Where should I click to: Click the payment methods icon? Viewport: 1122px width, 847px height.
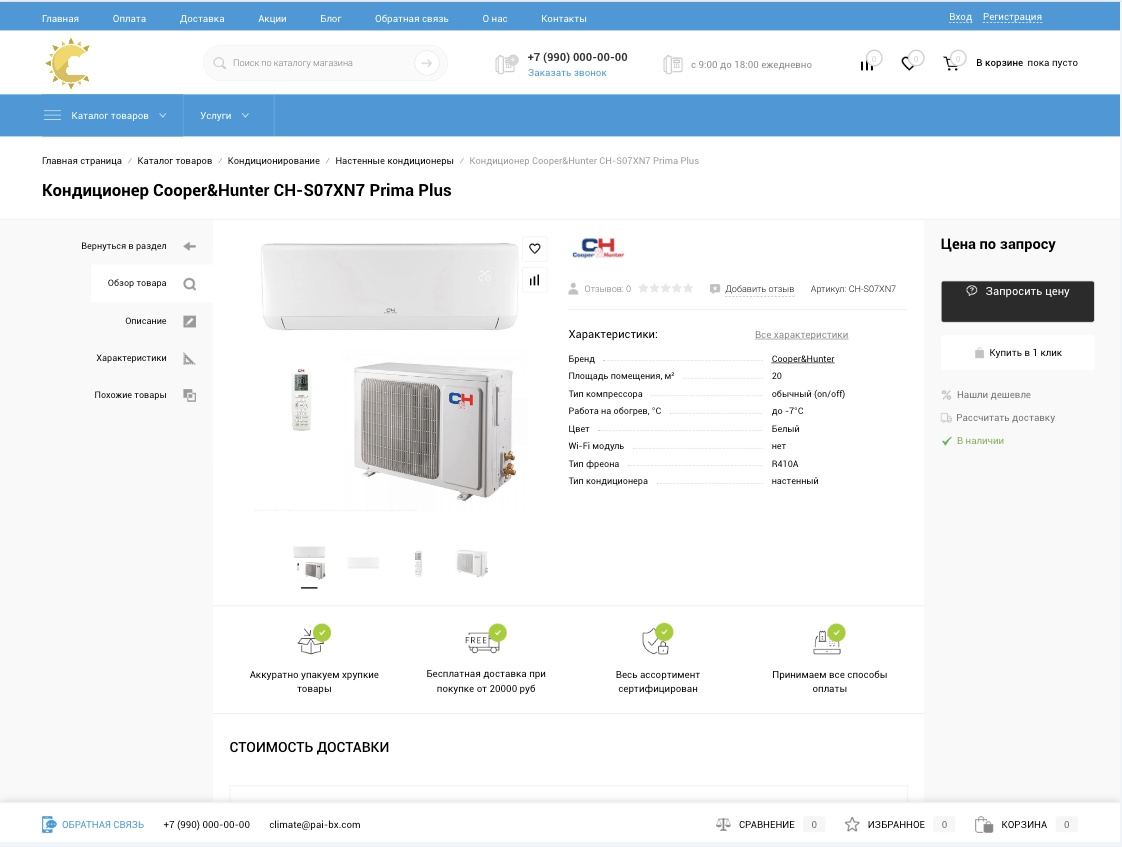829,640
